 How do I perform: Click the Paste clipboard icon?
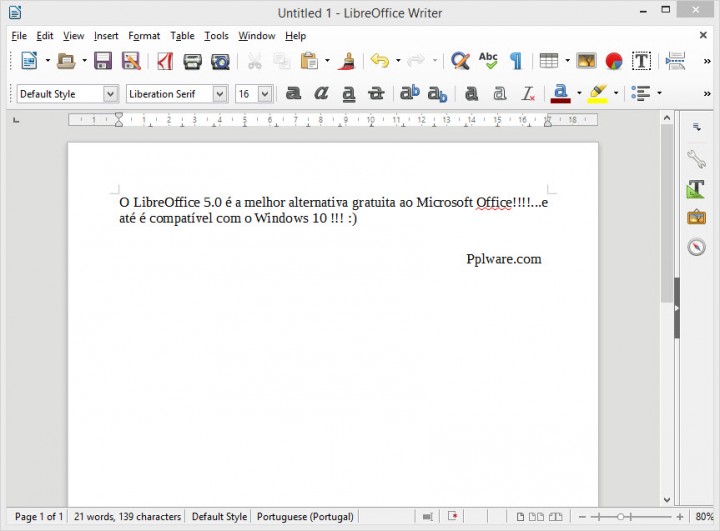(x=309, y=61)
